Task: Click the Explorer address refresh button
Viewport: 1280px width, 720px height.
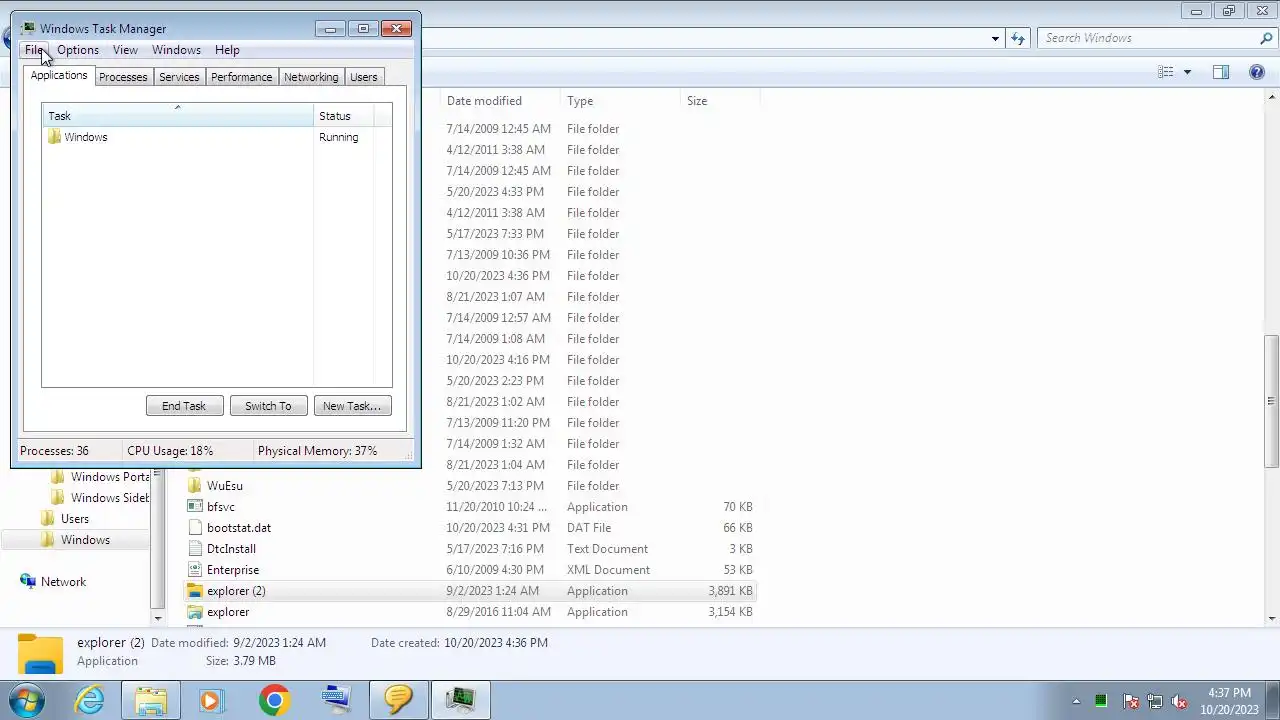Action: click(x=1018, y=38)
